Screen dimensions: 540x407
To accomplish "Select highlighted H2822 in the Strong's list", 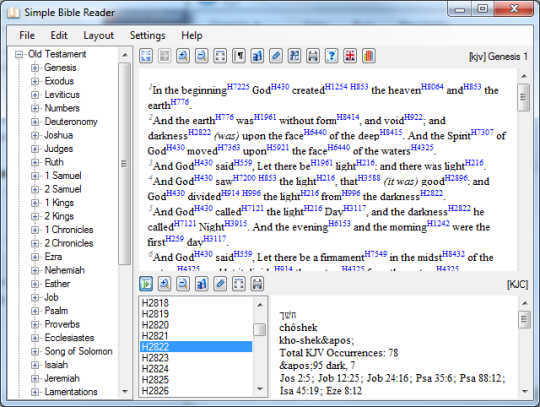I will click(196, 347).
